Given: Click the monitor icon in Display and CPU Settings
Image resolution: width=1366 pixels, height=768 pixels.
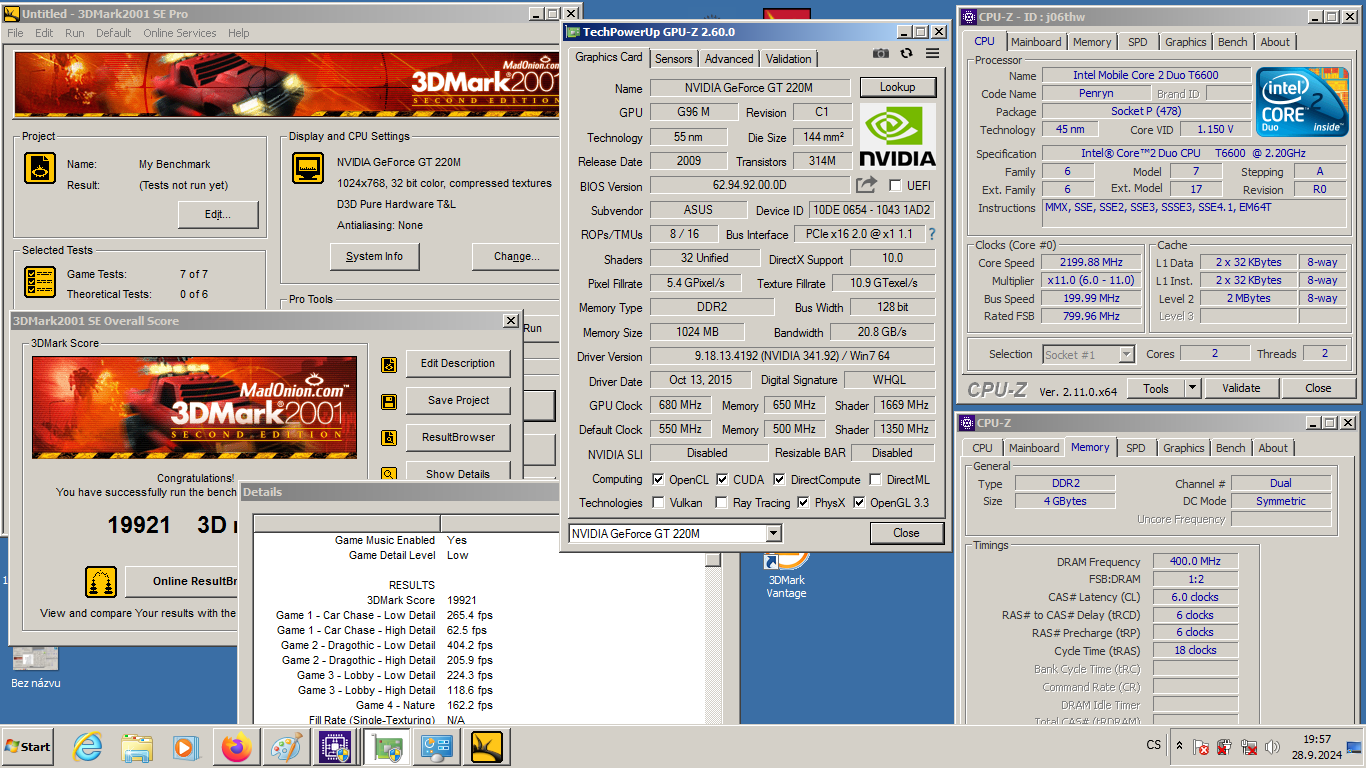Looking at the screenshot, I should coord(308,168).
